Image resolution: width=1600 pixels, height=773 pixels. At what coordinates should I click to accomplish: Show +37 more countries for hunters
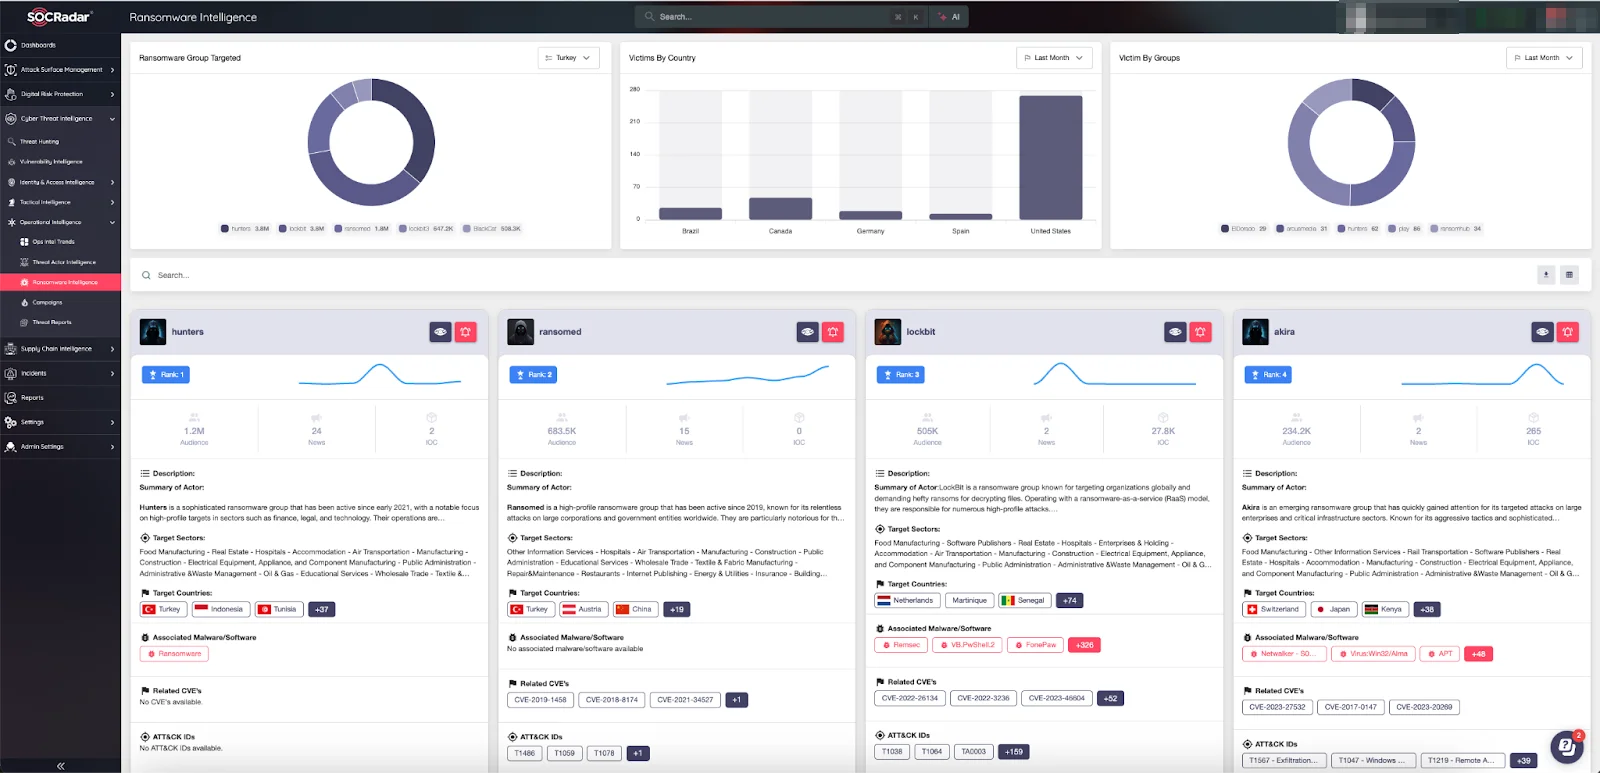tap(321, 609)
